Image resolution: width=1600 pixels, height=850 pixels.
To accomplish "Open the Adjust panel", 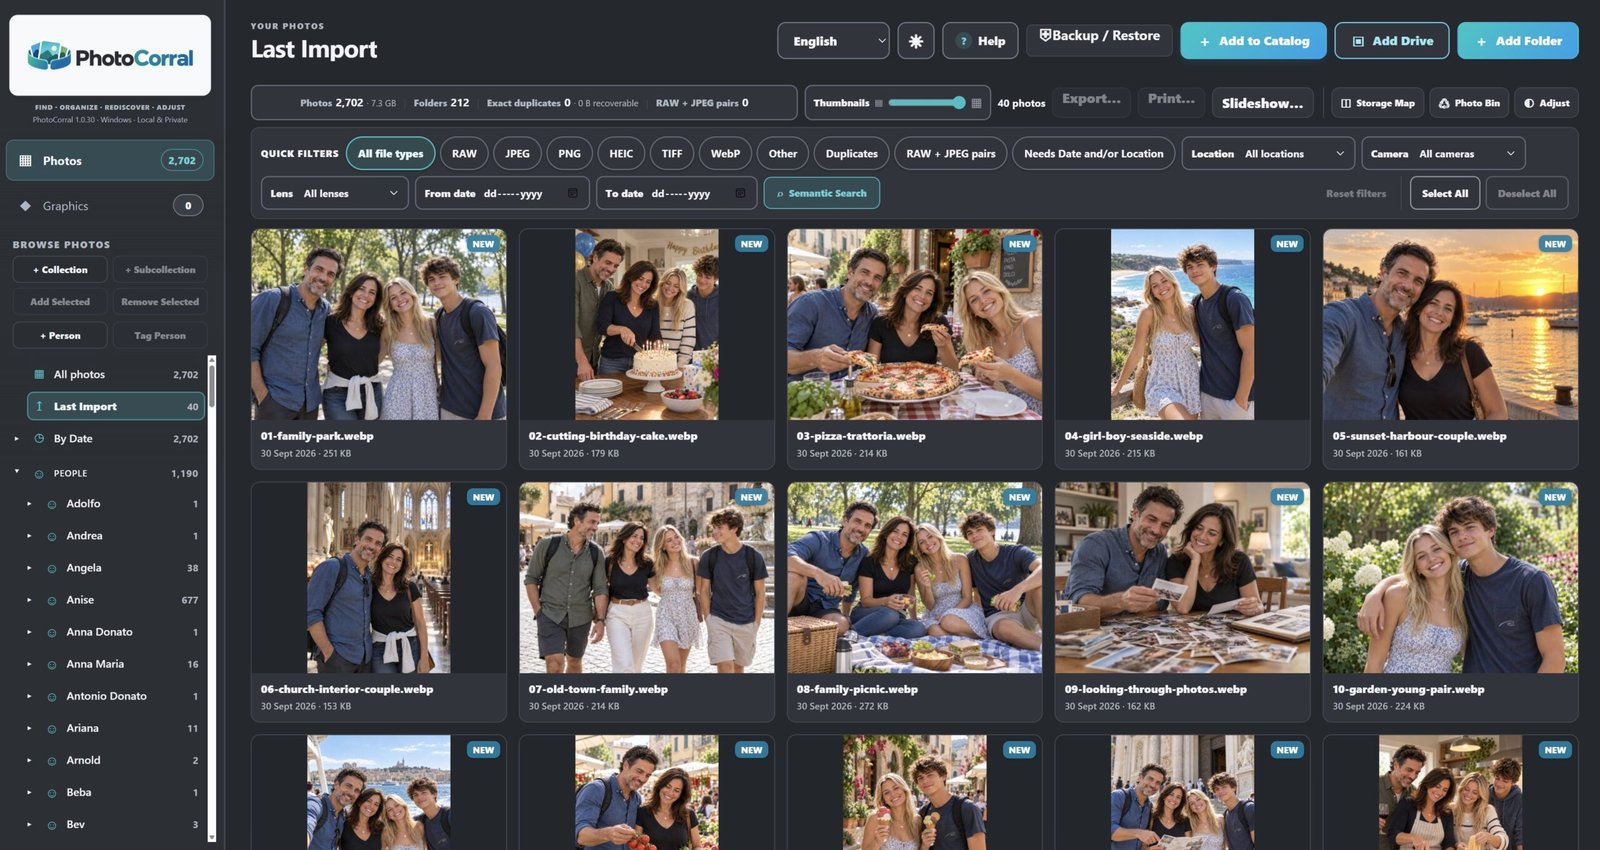I will 1546,103.
